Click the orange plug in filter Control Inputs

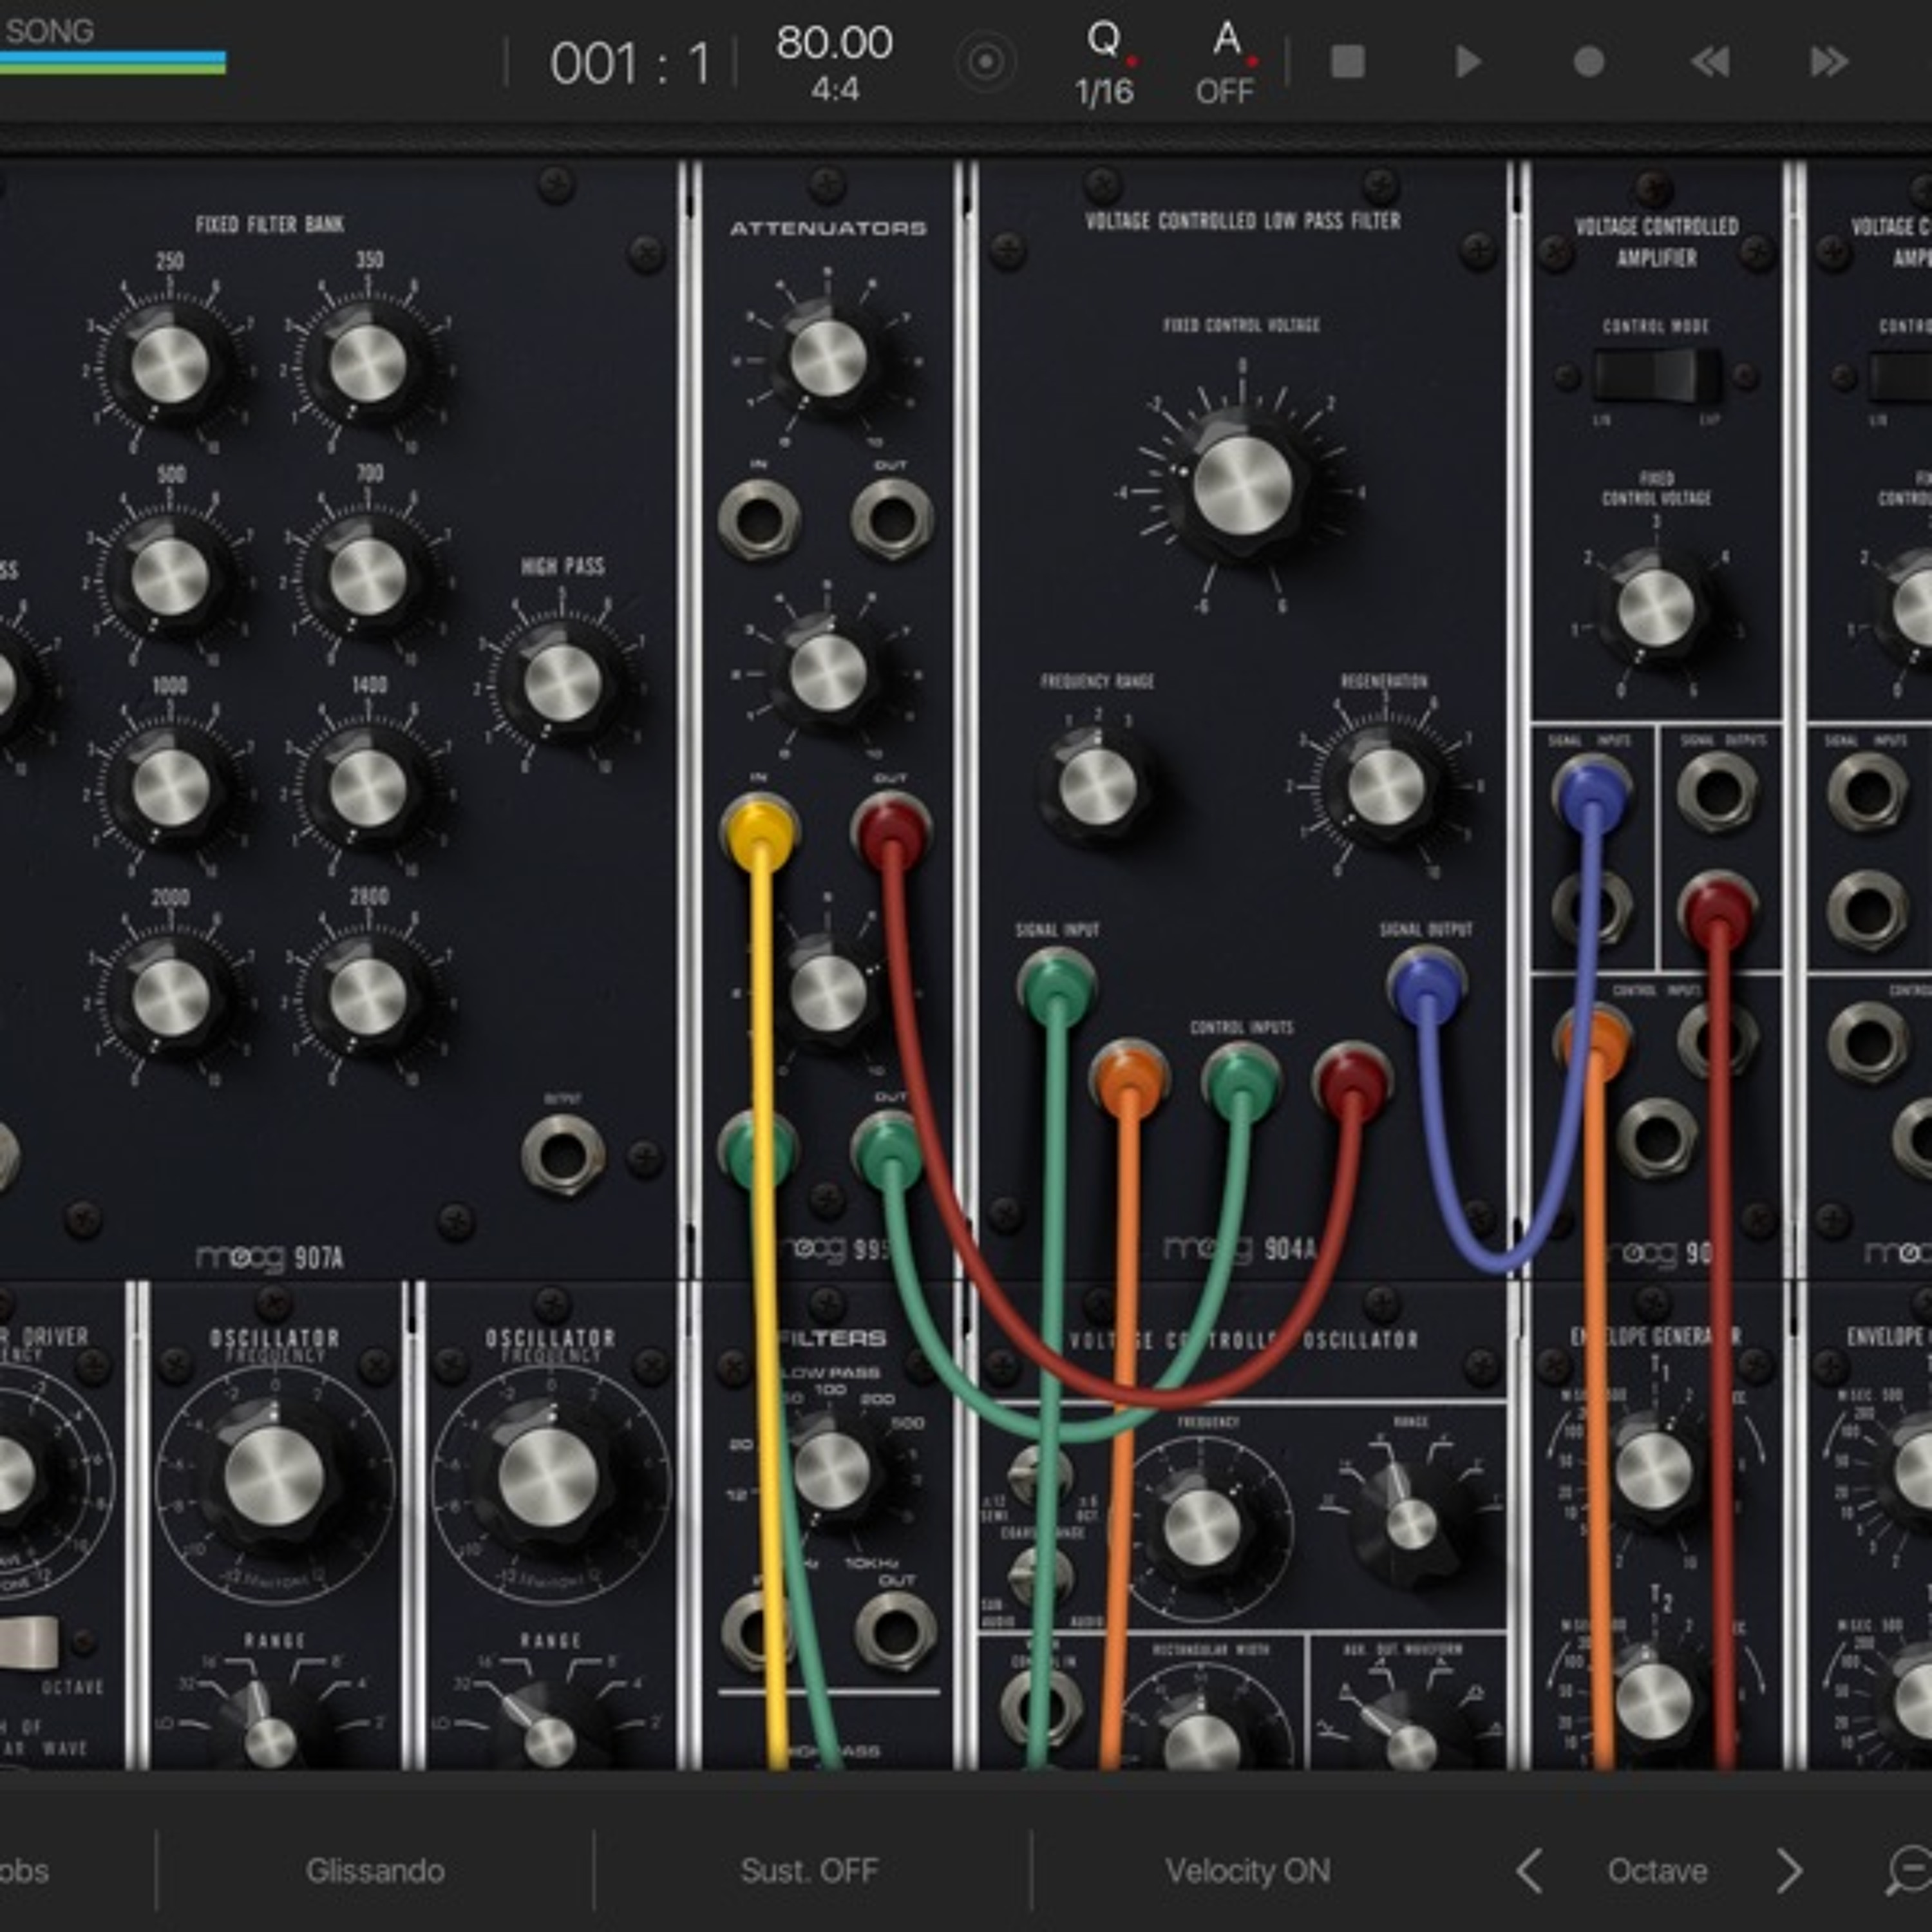point(1130,1080)
